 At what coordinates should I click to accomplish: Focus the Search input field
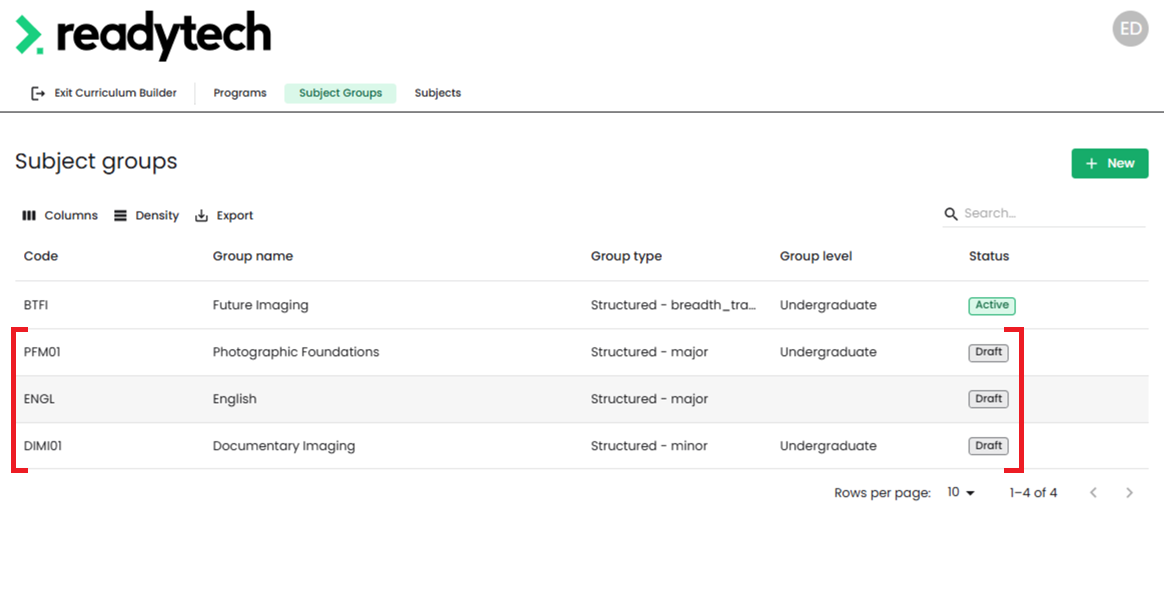click(x=1053, y=214)
